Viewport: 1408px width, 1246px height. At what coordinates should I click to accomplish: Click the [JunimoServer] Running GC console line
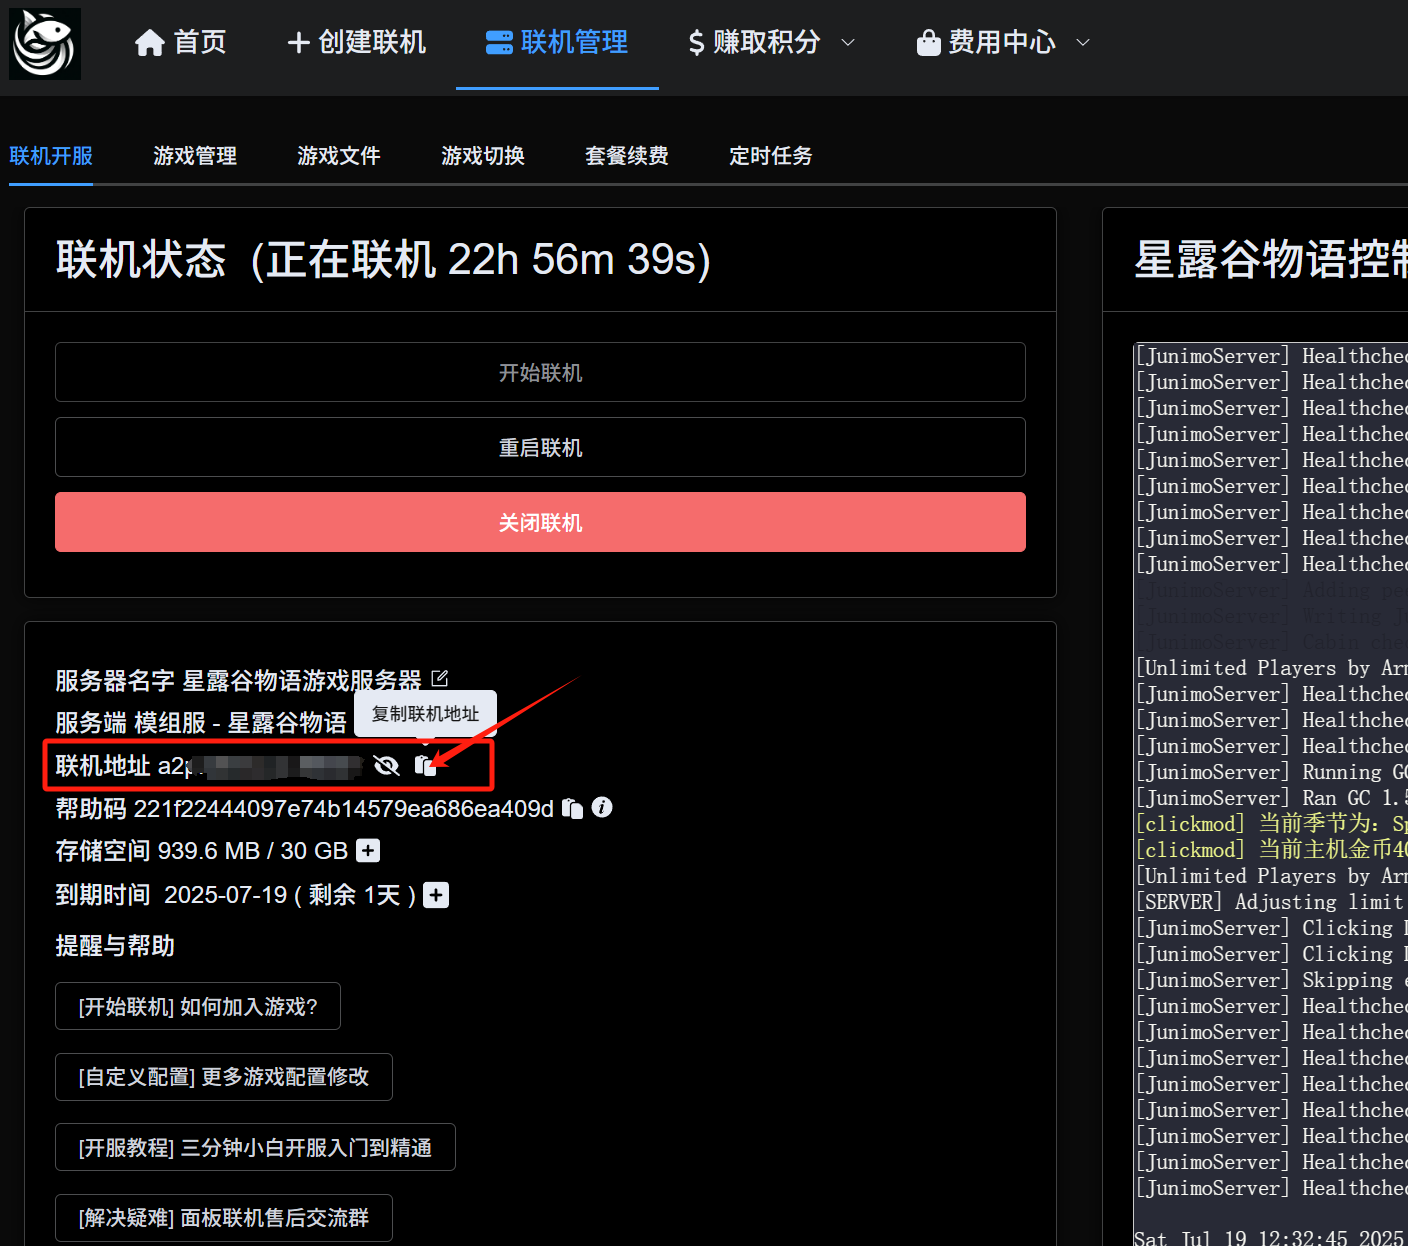tap(1271, 772)
